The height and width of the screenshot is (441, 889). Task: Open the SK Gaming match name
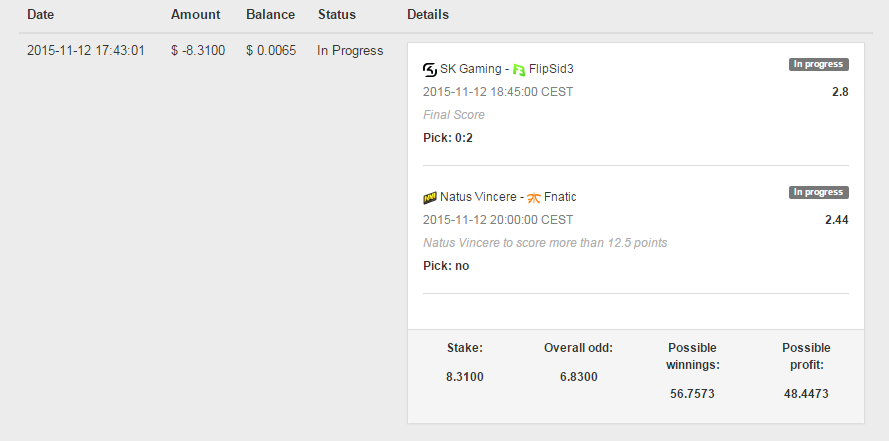click(471, 69)
